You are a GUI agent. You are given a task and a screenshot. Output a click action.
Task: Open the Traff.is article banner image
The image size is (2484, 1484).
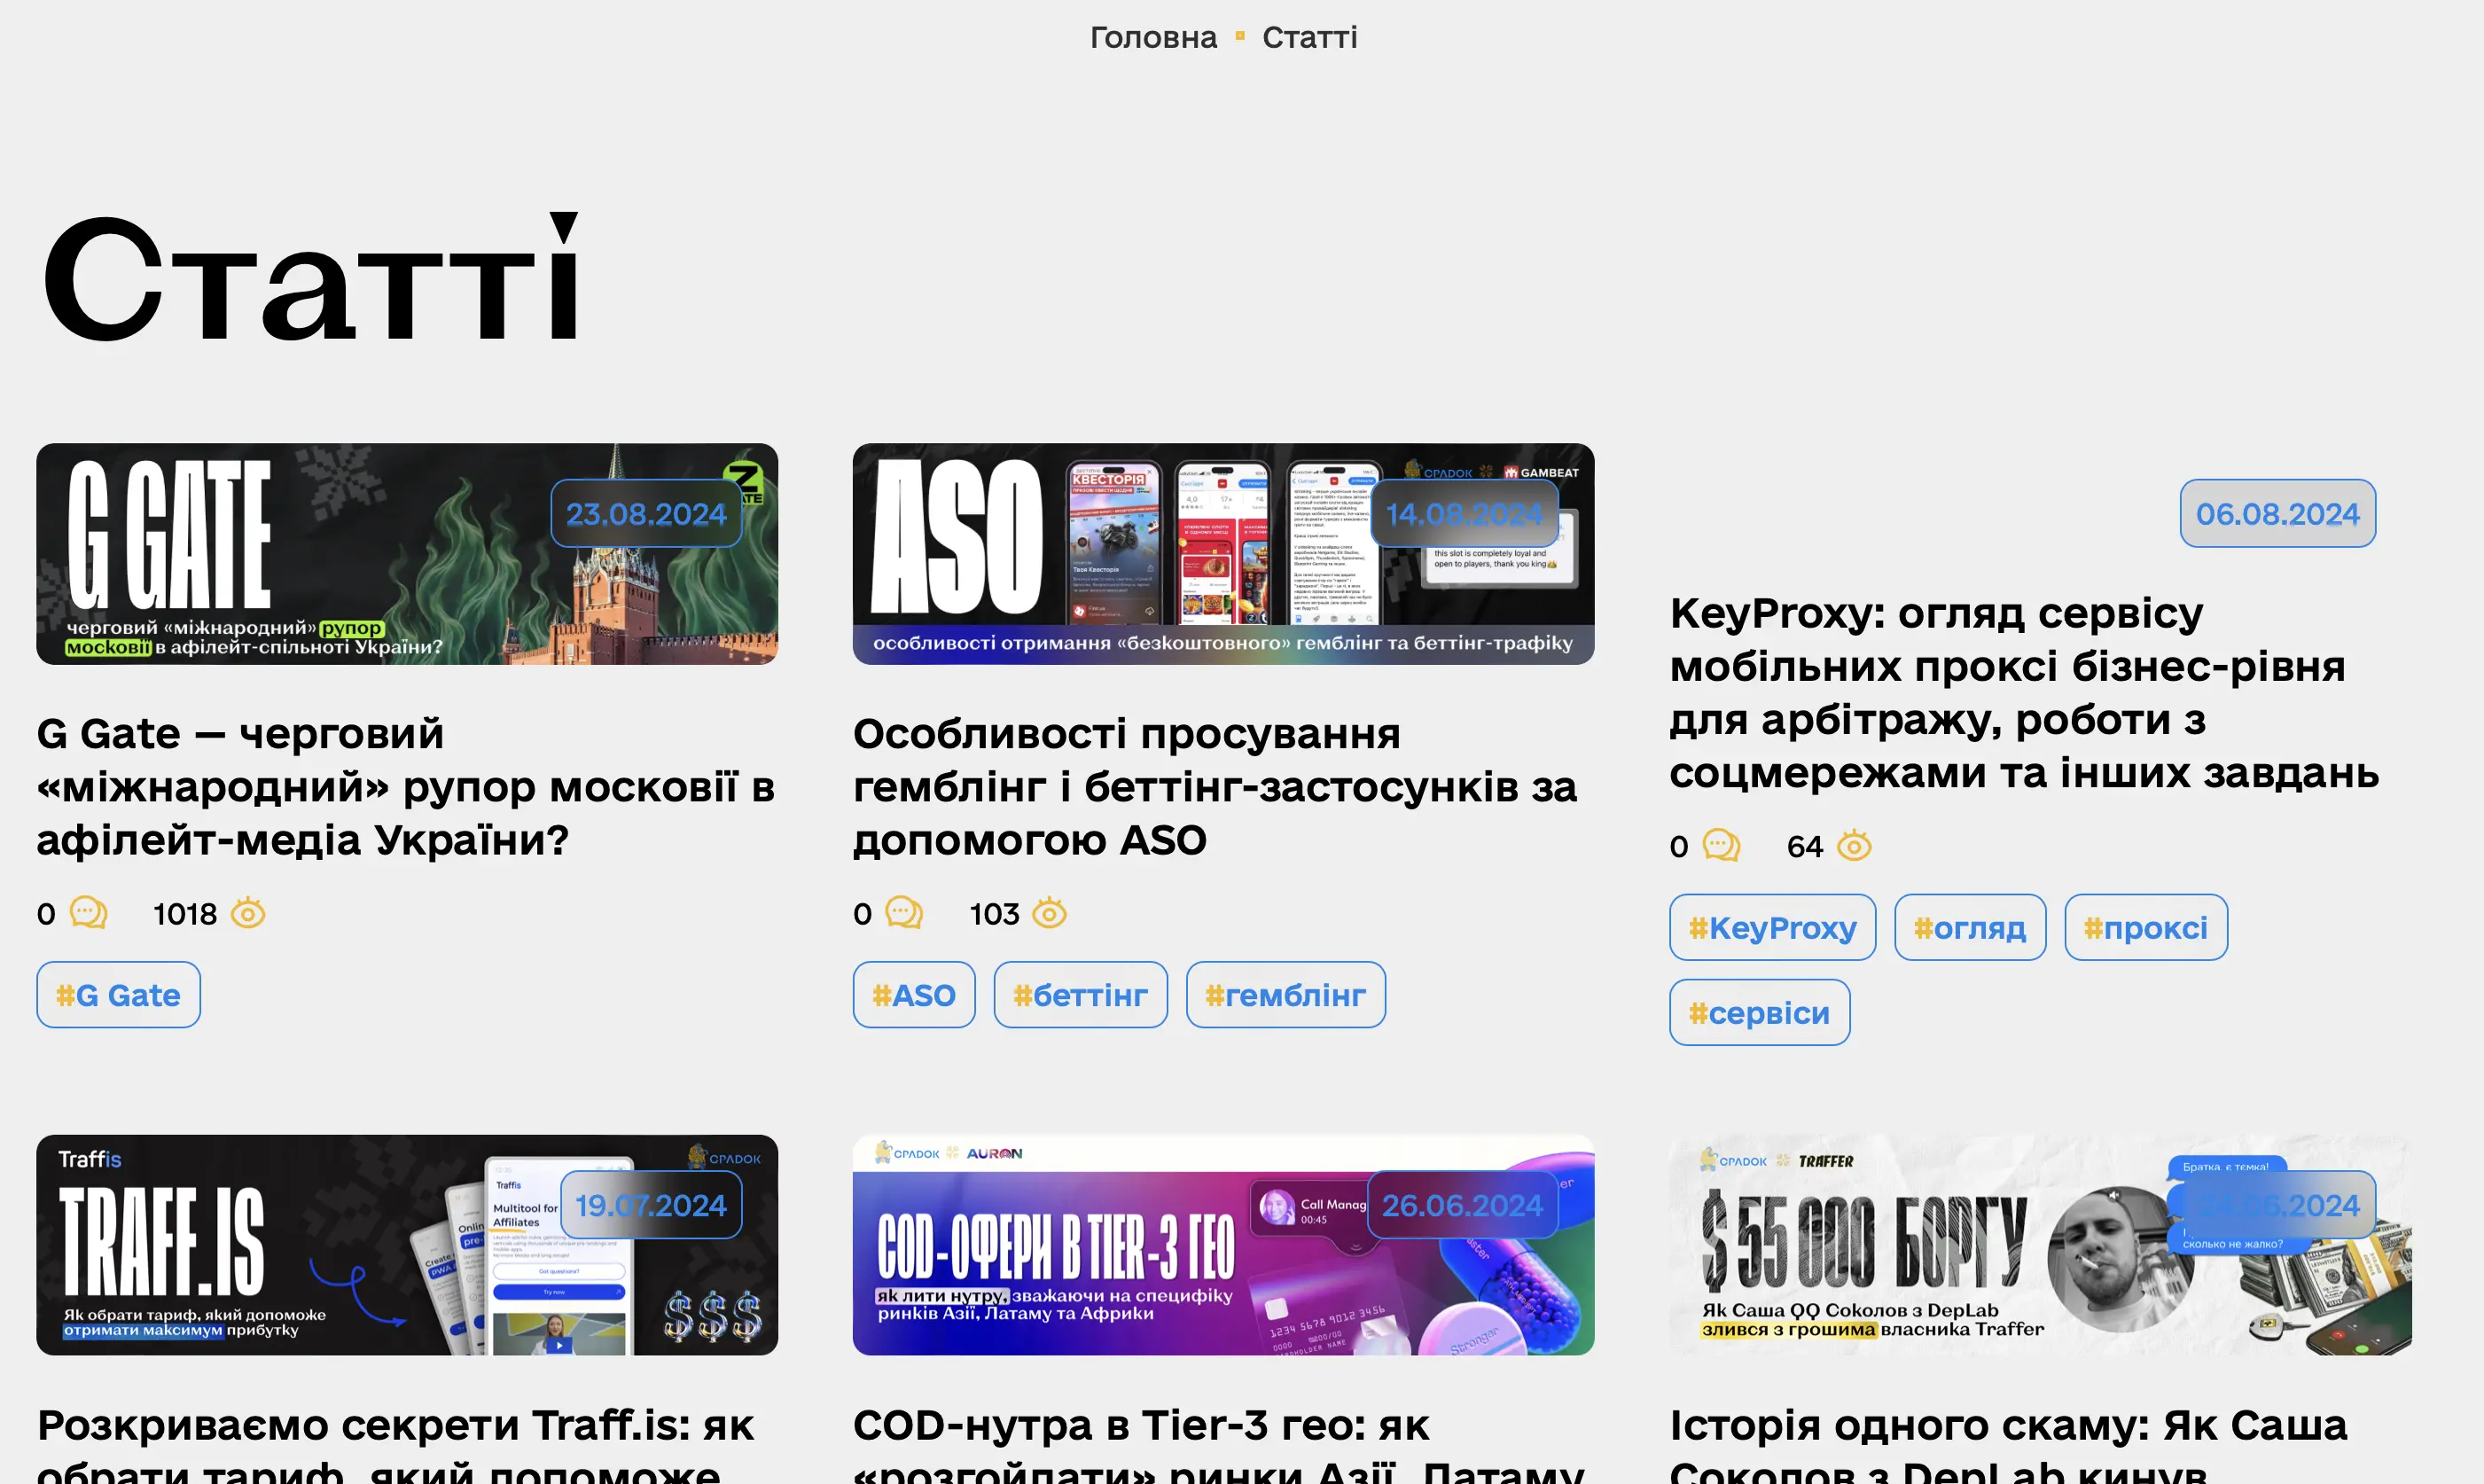pos(407,1245)
